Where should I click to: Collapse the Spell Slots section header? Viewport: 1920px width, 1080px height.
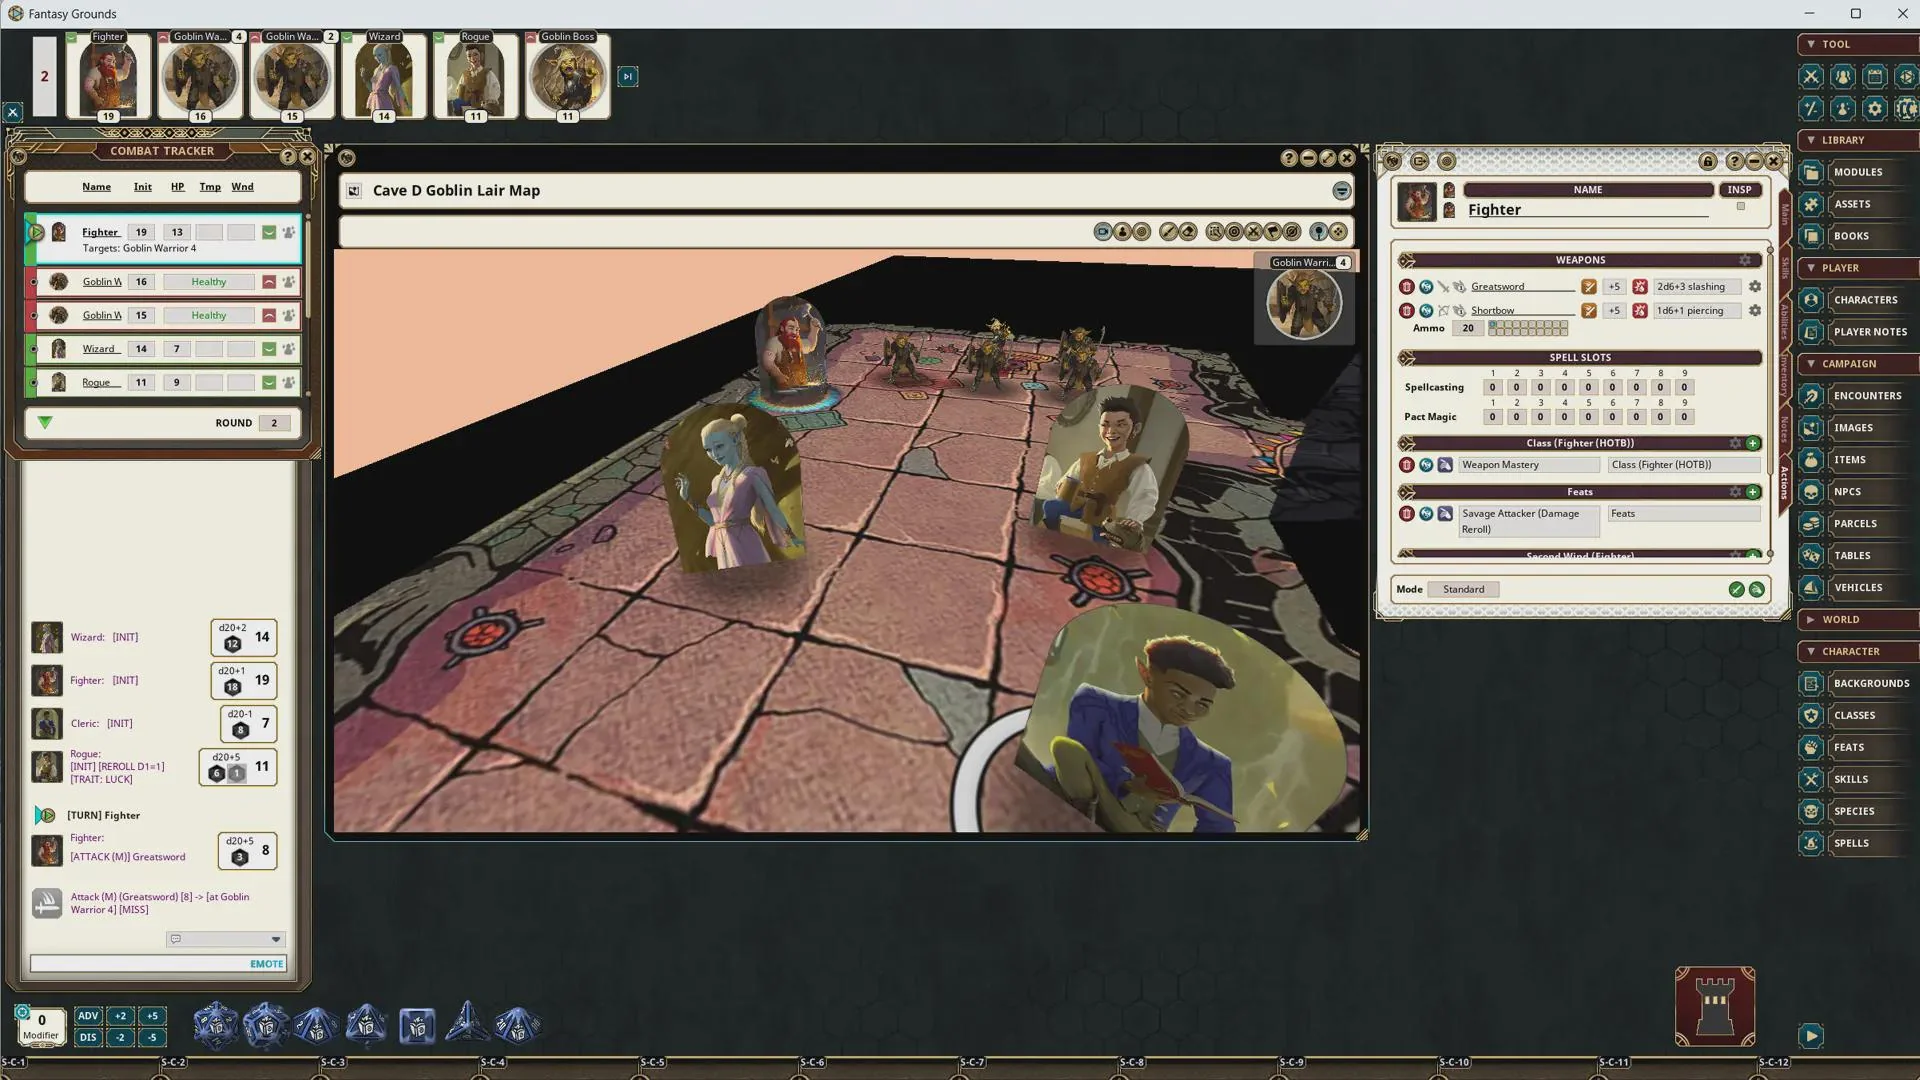(x=1580, y=358)
